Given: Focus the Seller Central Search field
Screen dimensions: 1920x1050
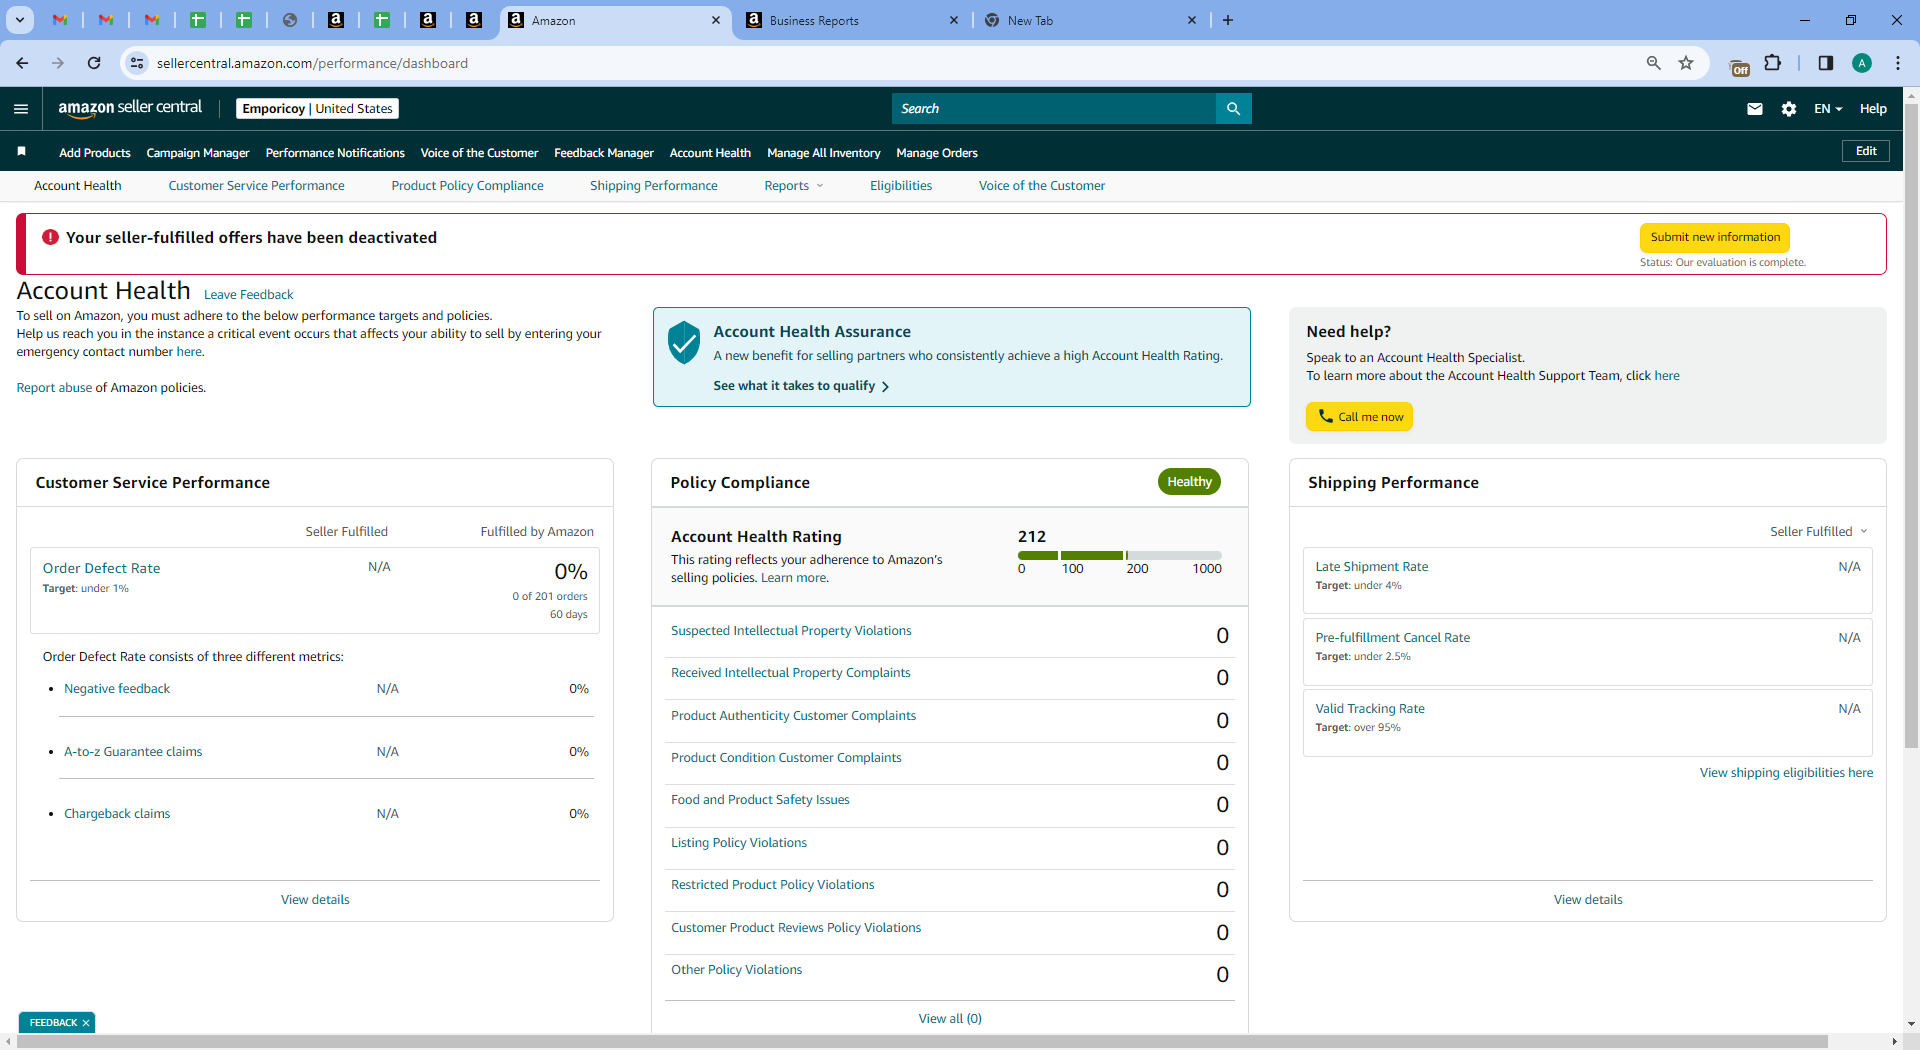Looking at the screenshot, I should [1054, 109].
